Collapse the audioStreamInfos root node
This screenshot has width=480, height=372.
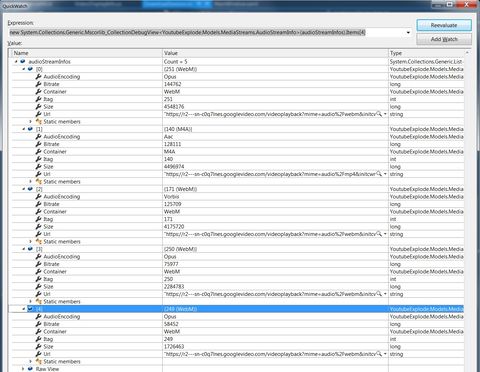coord(16,62)
